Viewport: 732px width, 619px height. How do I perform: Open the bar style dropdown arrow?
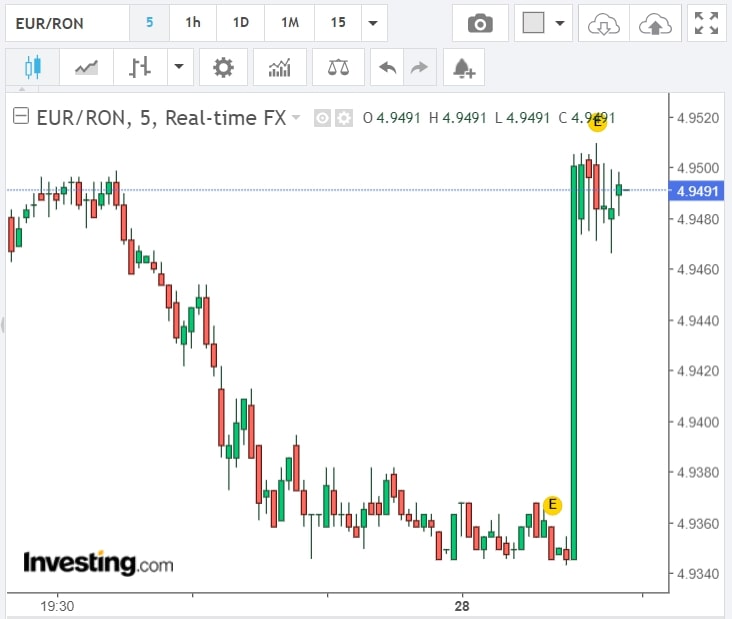tap(179, 68)
